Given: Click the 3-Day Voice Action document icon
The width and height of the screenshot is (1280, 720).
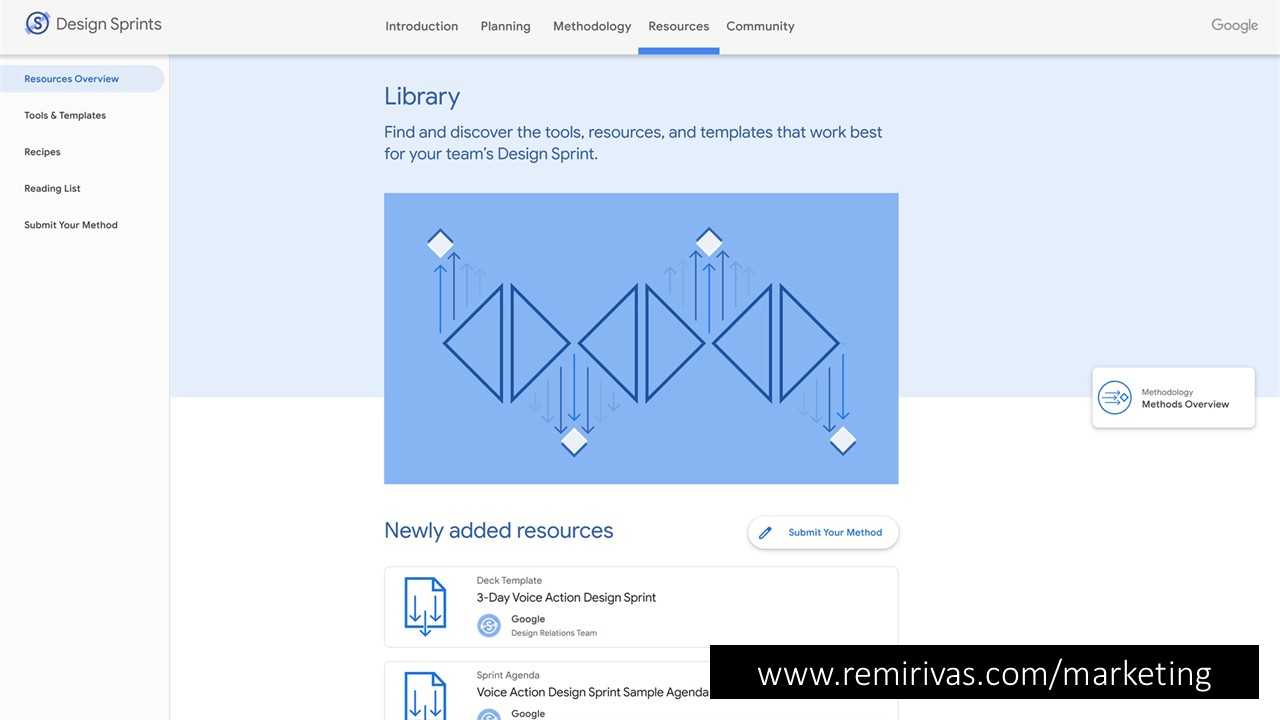Looking at the screenshot, I should (425, 606).
